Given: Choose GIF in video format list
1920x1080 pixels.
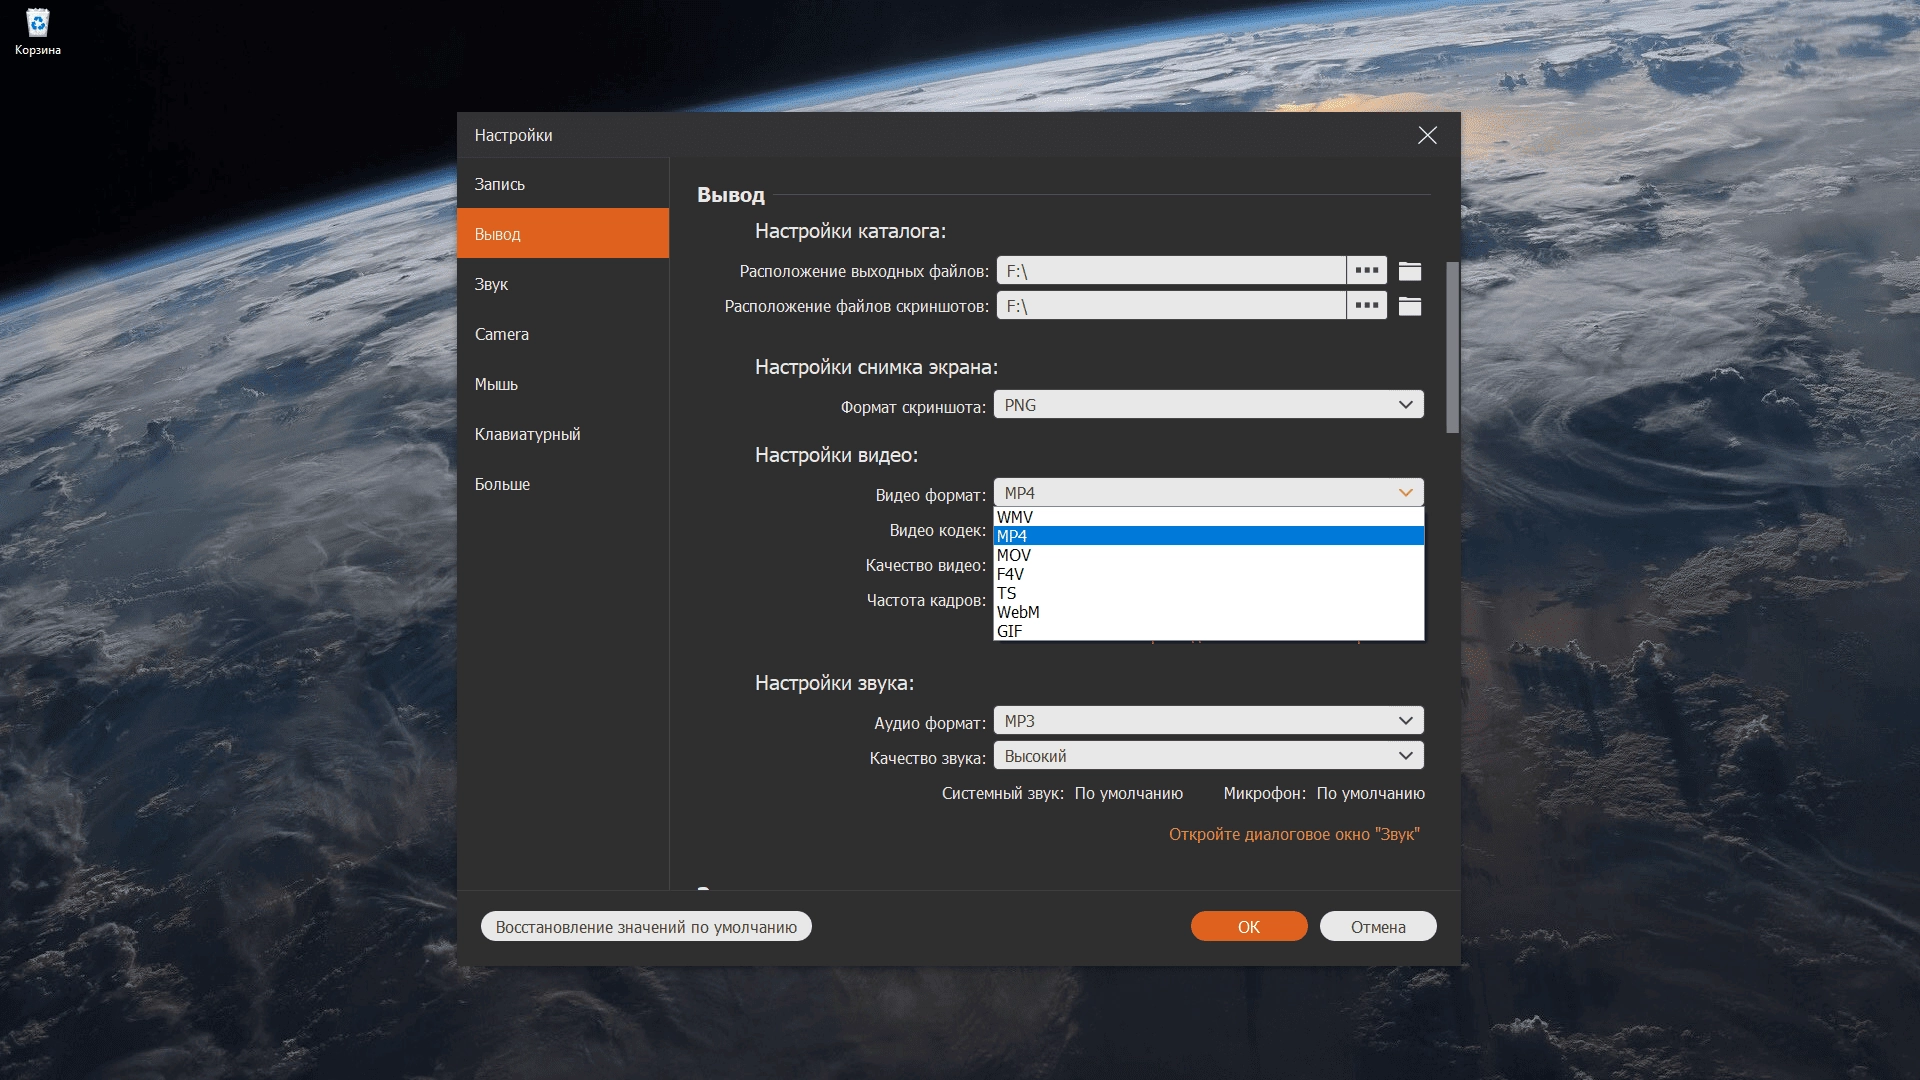Looking at the screenshot, I should point(1208,631).
